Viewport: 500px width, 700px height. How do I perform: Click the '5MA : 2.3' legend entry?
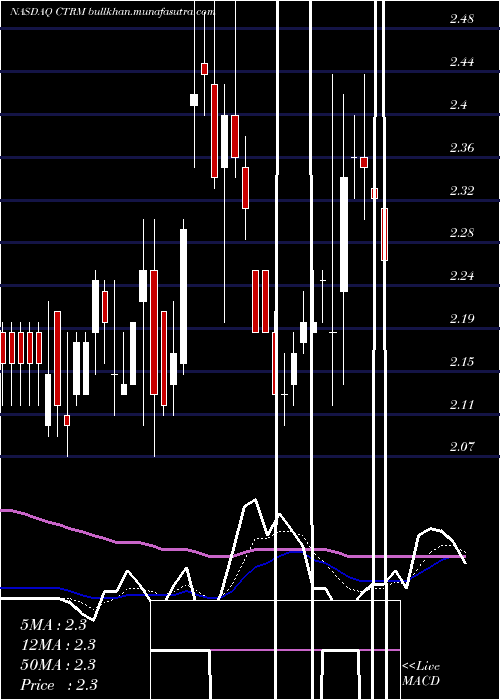[53, 625]
